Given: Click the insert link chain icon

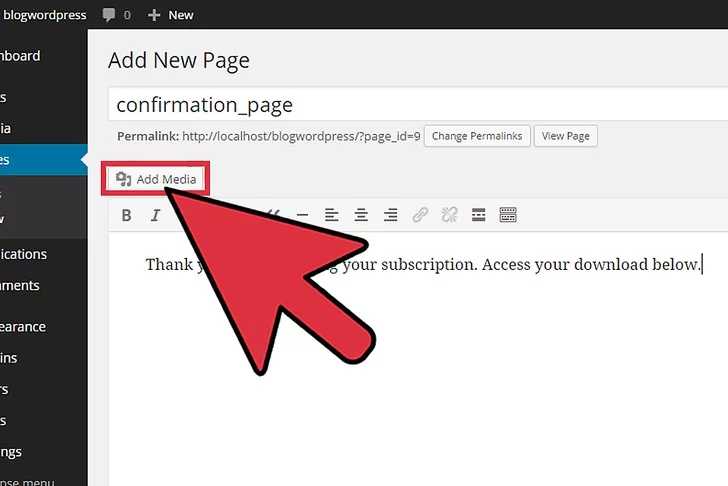Looking at the screenshot, I should click(420, 215).
